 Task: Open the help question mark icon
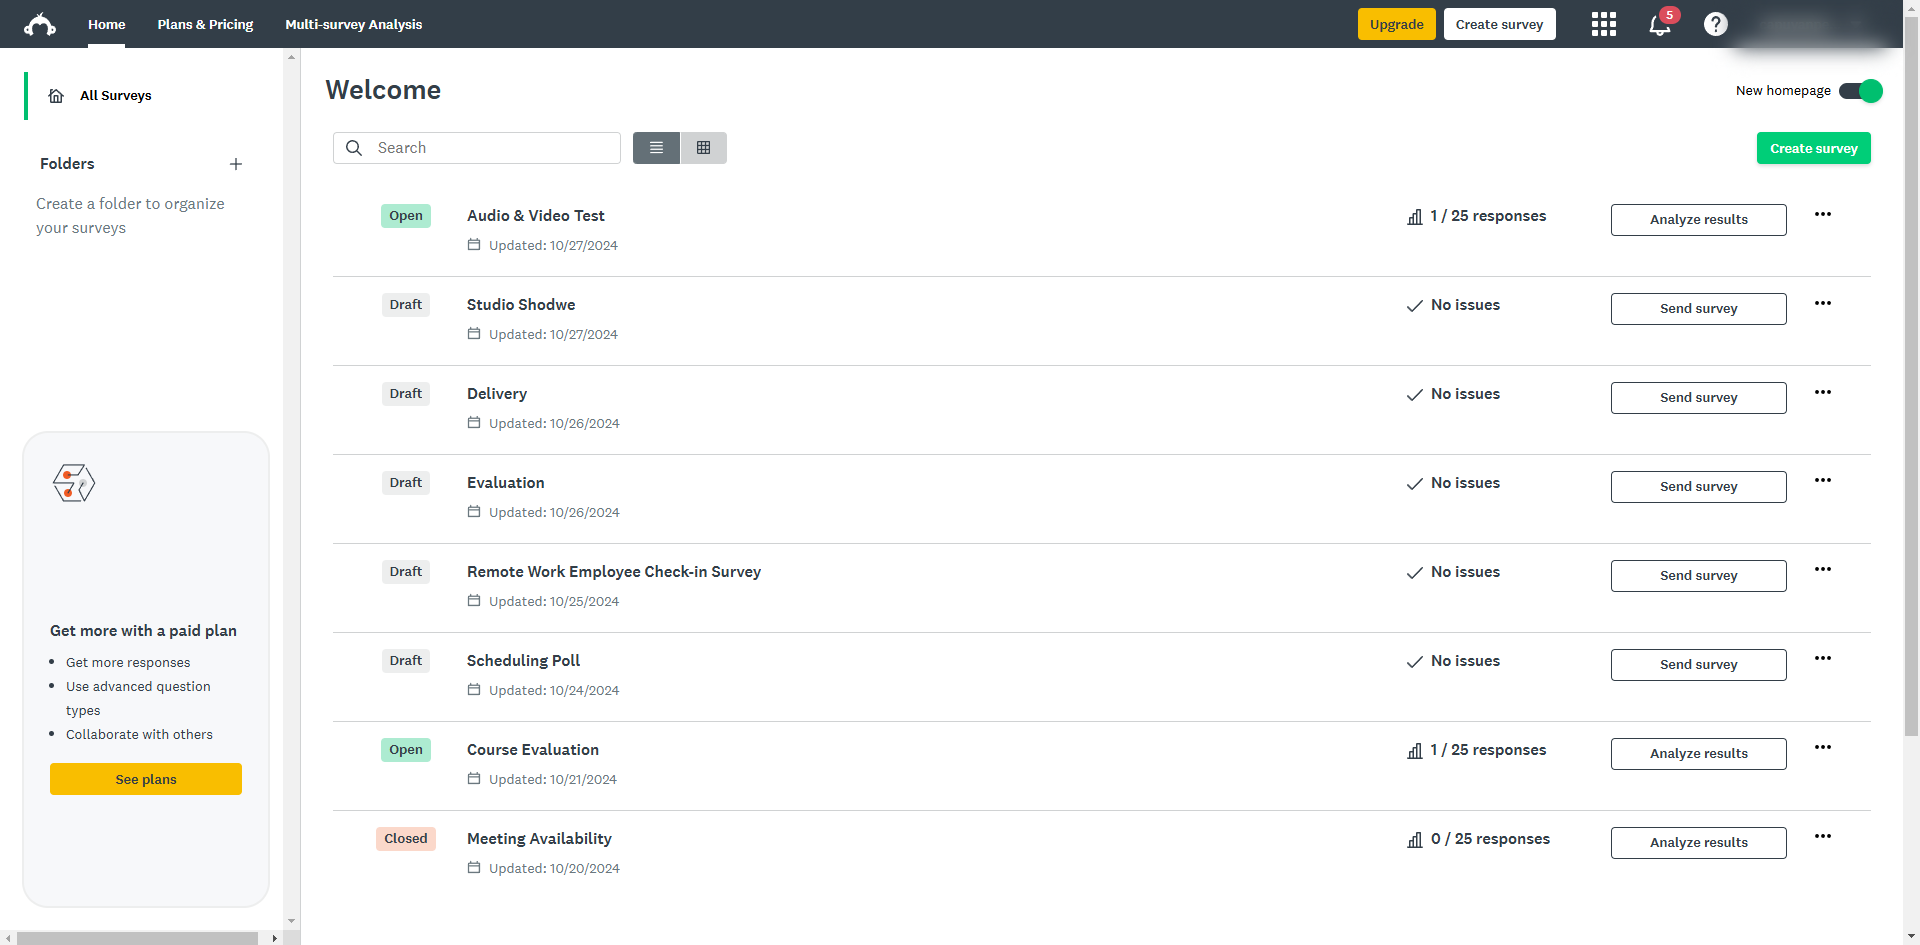coord(1715,24)
